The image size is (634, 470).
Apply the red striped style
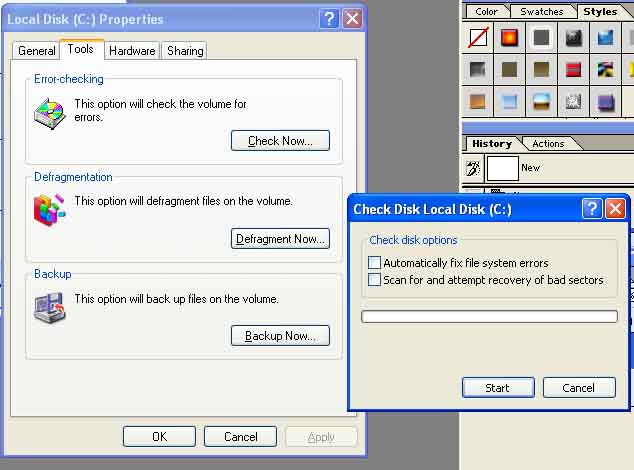click(x=573, y=70)
